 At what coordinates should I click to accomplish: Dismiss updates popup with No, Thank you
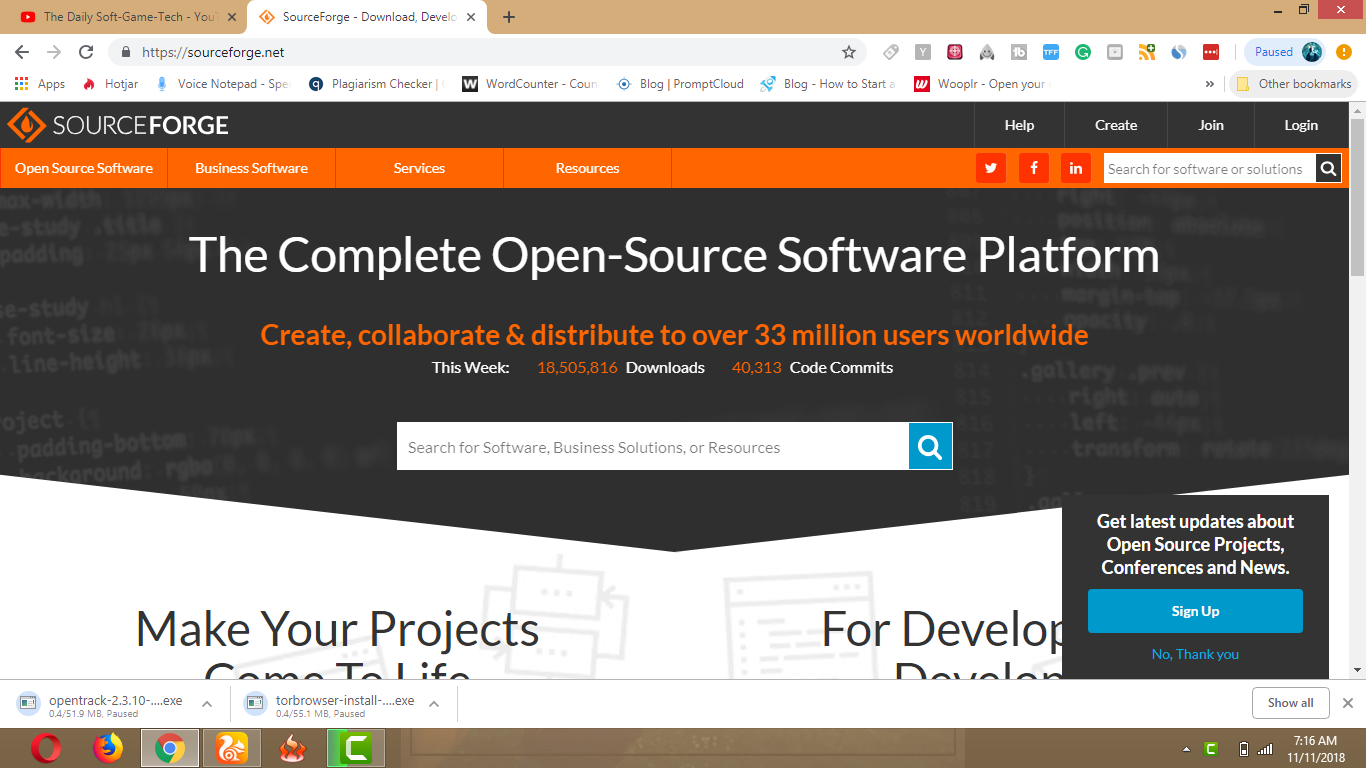(1195, 654)
